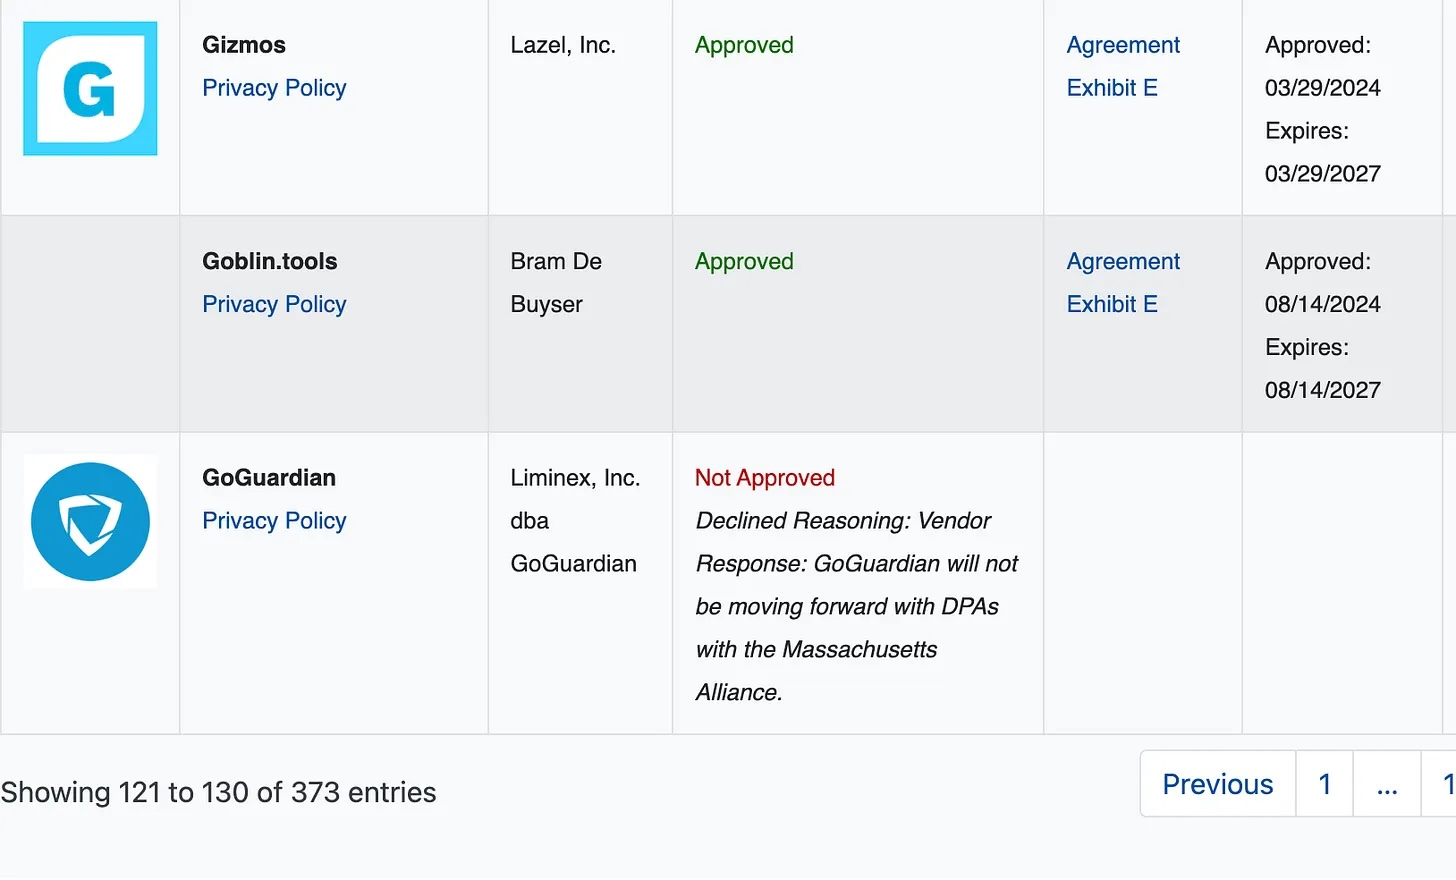
Task: Click the Gizmos product name
Action: tap(244, 45)
